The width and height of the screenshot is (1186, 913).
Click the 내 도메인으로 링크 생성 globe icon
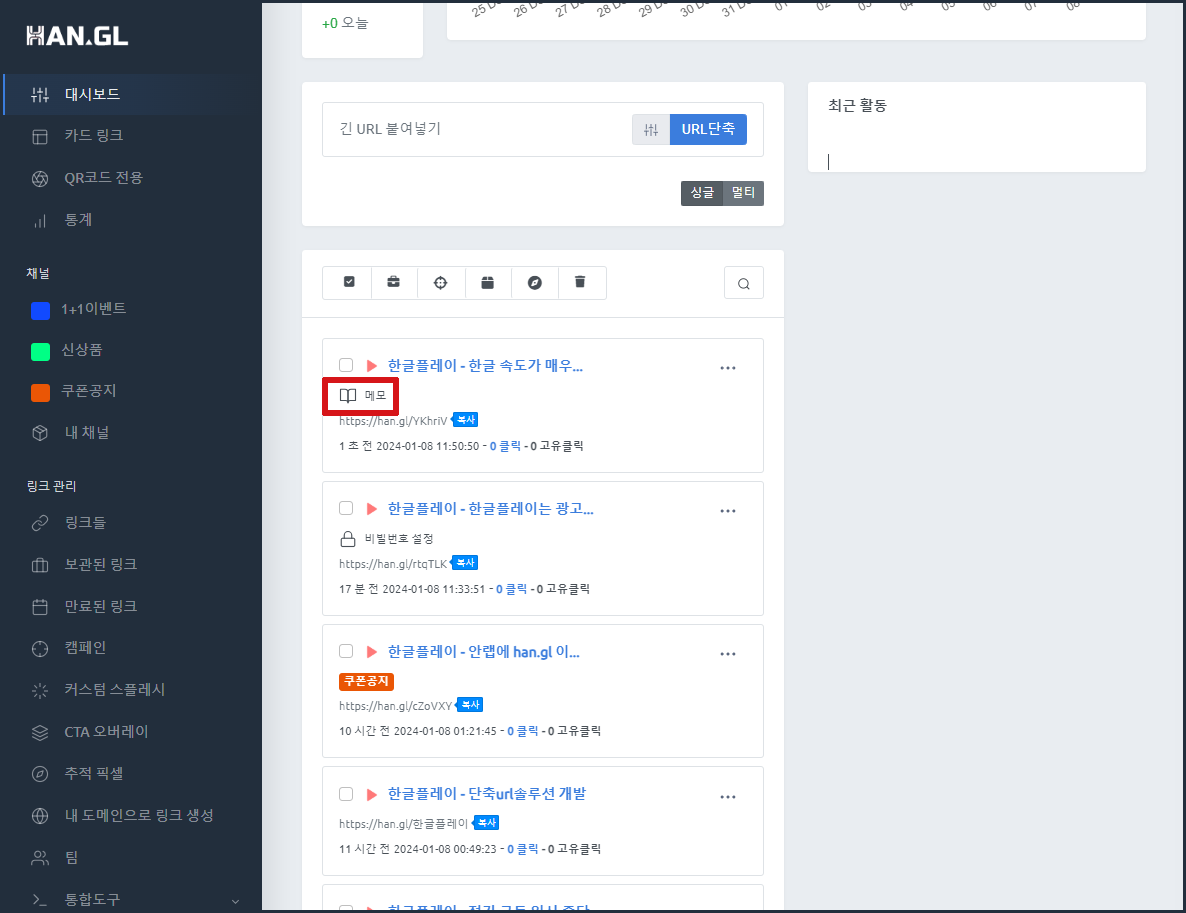40,815
